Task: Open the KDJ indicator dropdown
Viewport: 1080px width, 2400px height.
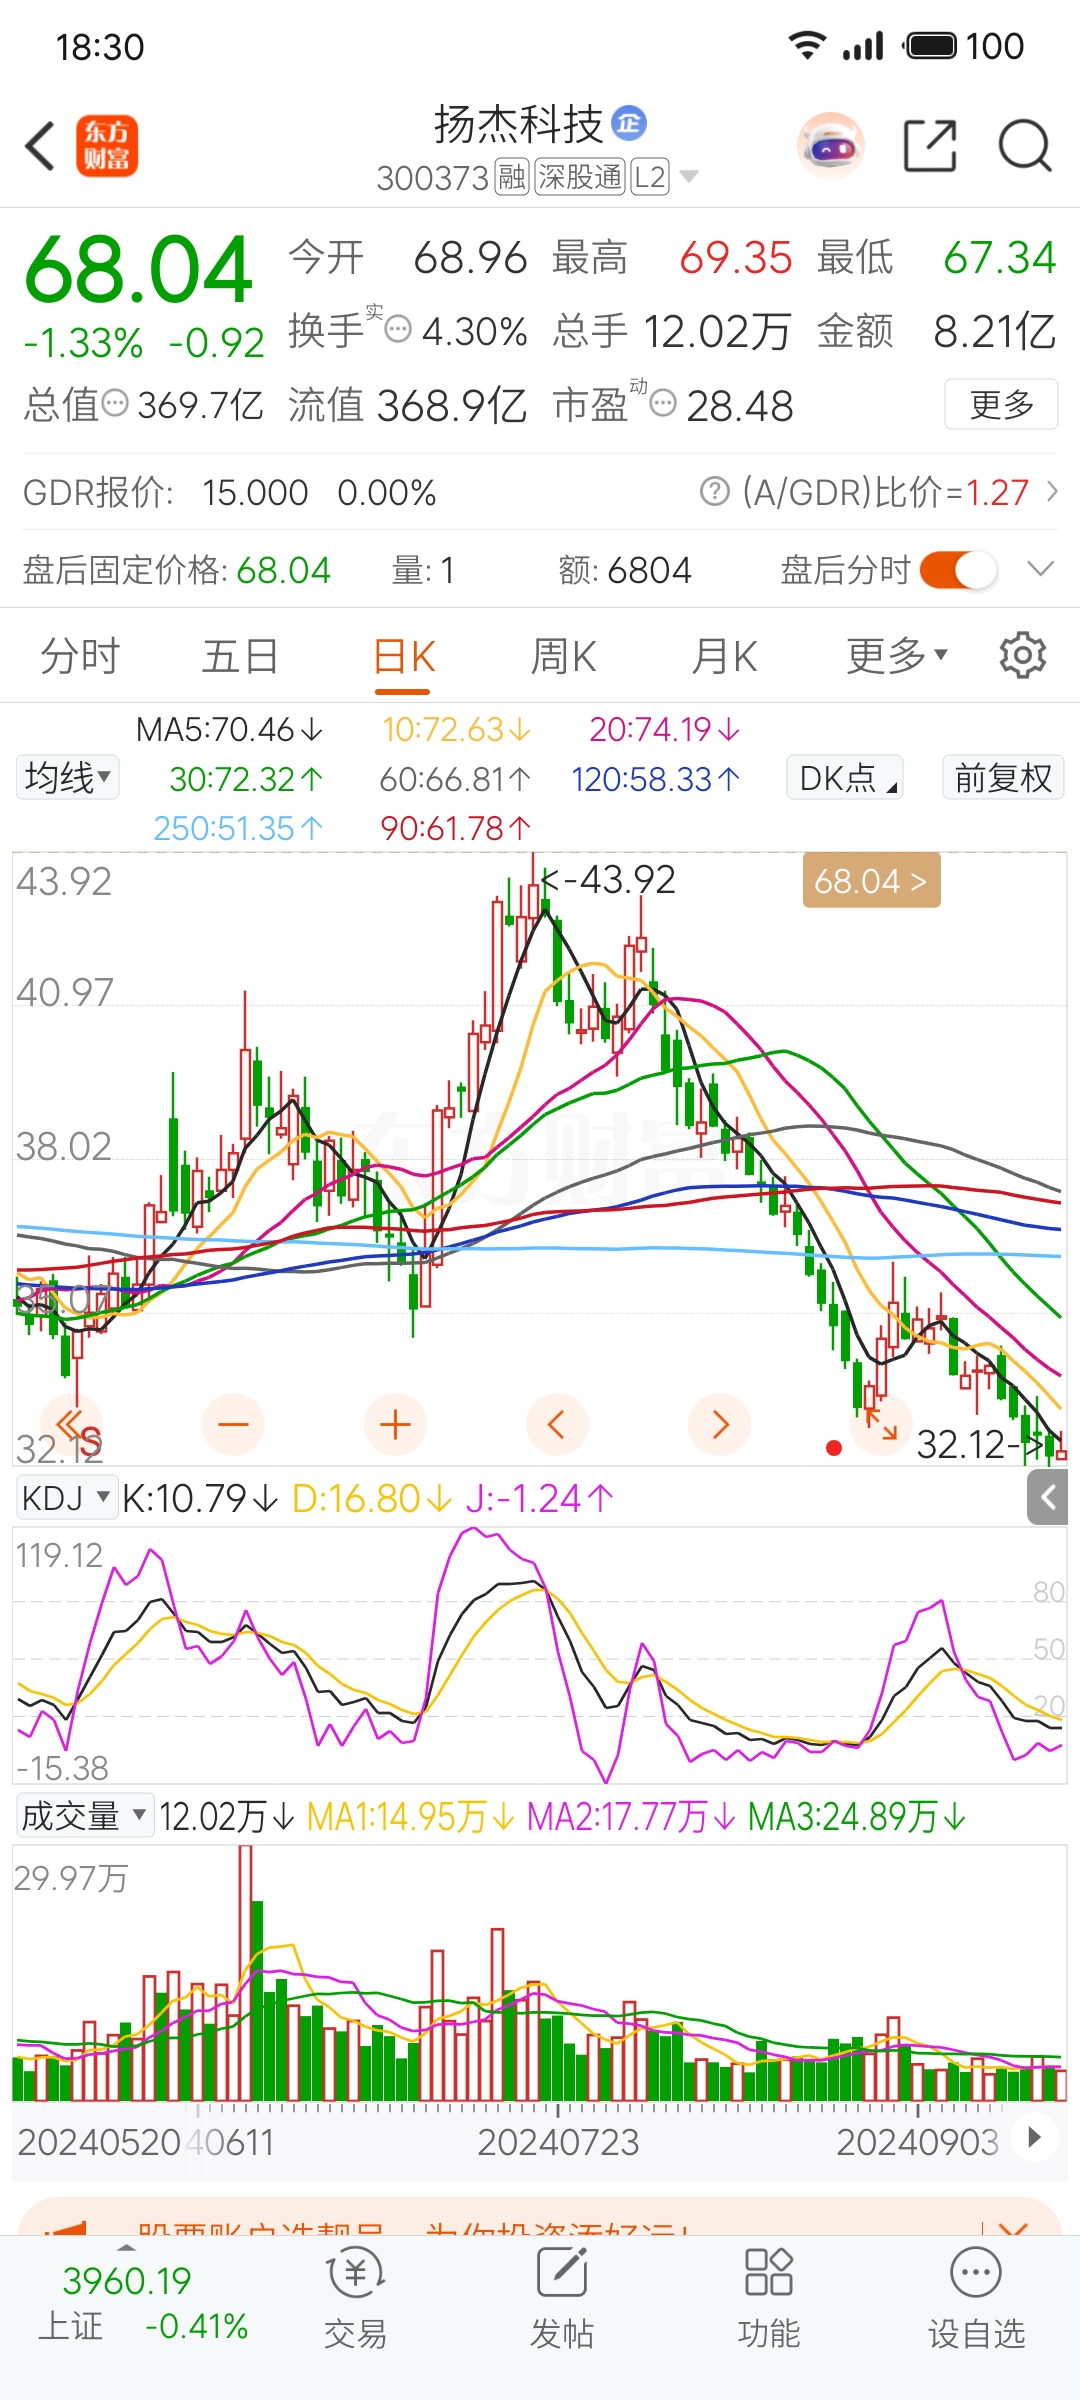Action: tap(66, 1498)
